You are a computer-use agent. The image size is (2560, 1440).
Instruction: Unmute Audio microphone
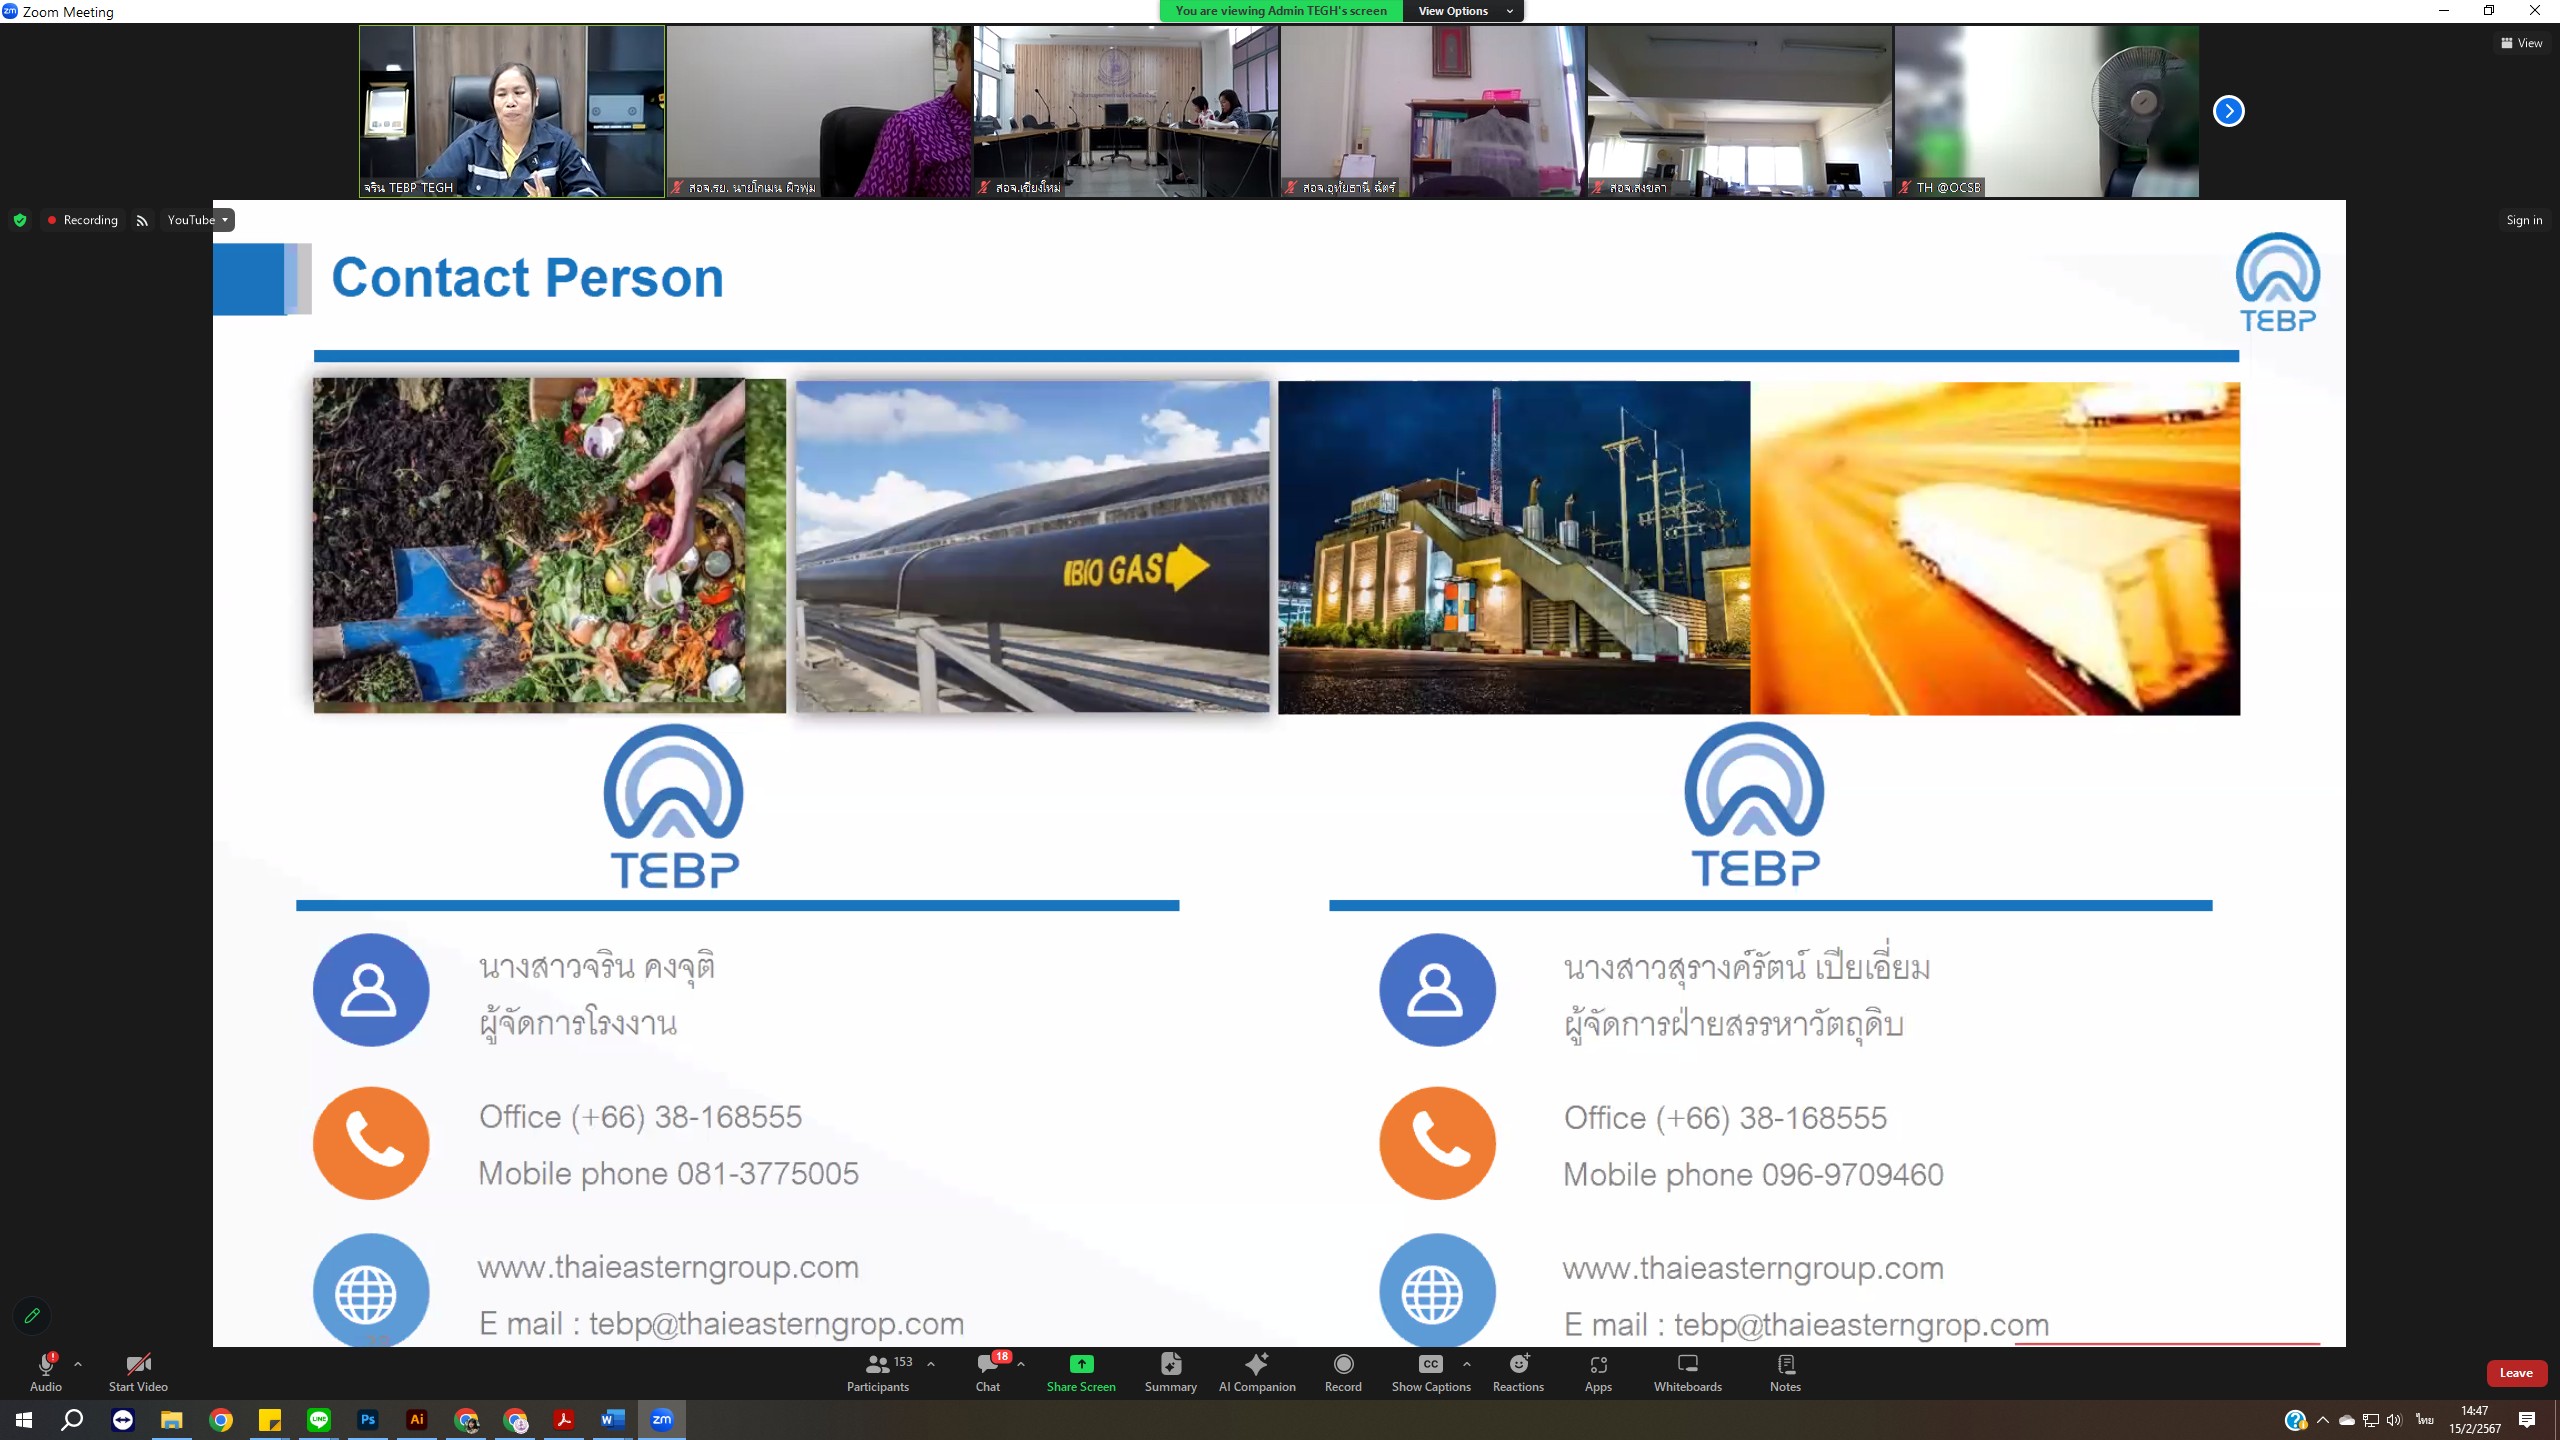46,1372
